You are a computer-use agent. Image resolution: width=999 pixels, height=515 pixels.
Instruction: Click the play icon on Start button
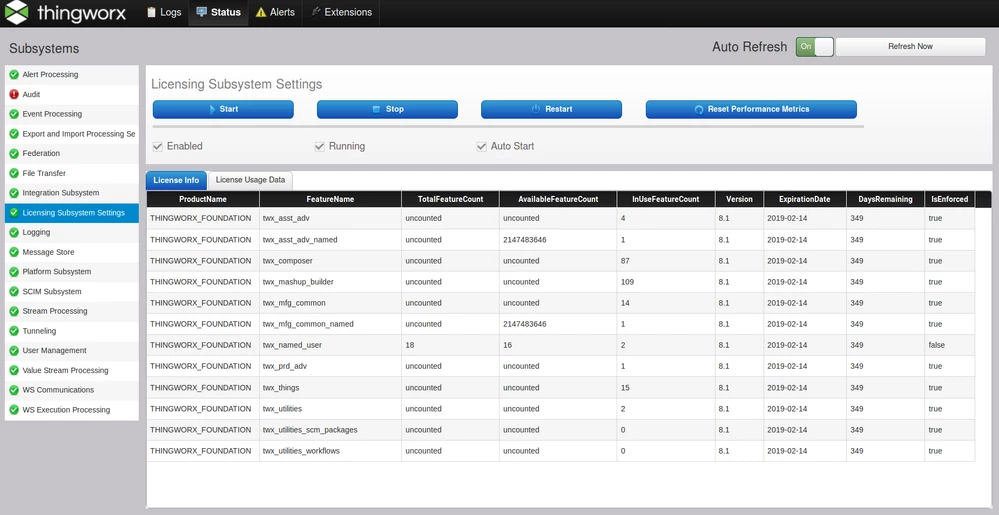point(212,110)
